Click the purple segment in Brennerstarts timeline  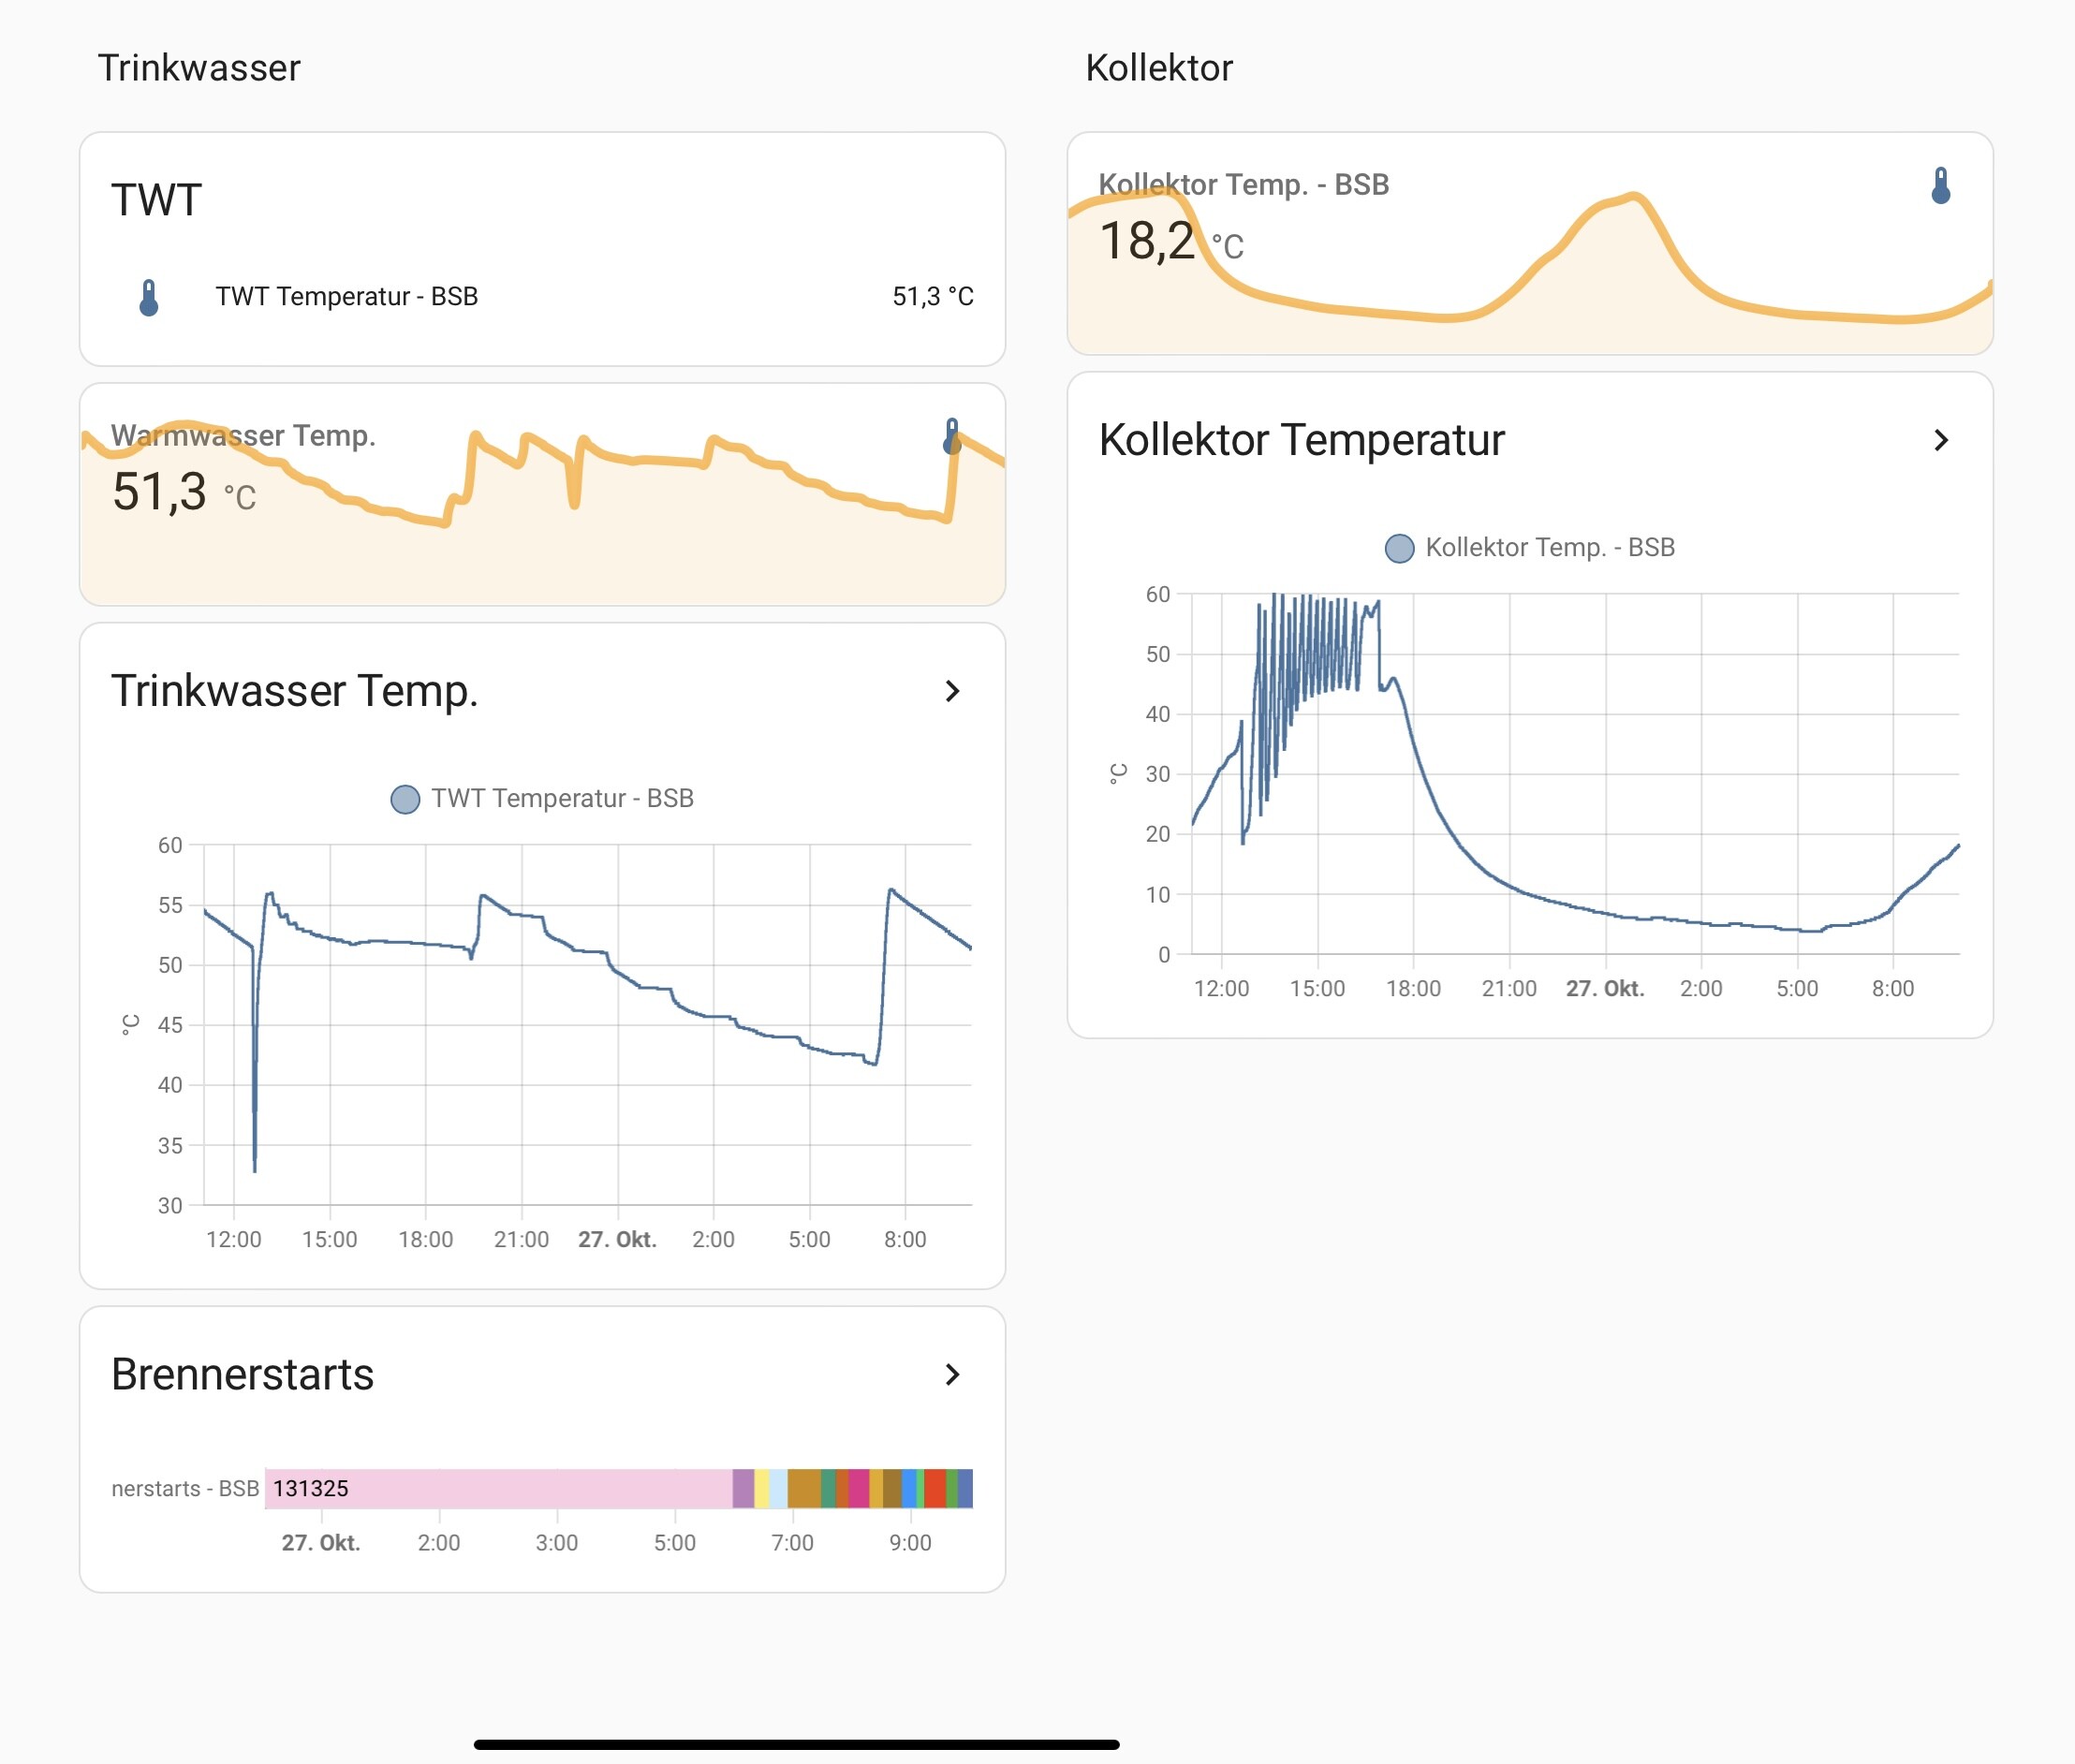tap(743, 1488)
